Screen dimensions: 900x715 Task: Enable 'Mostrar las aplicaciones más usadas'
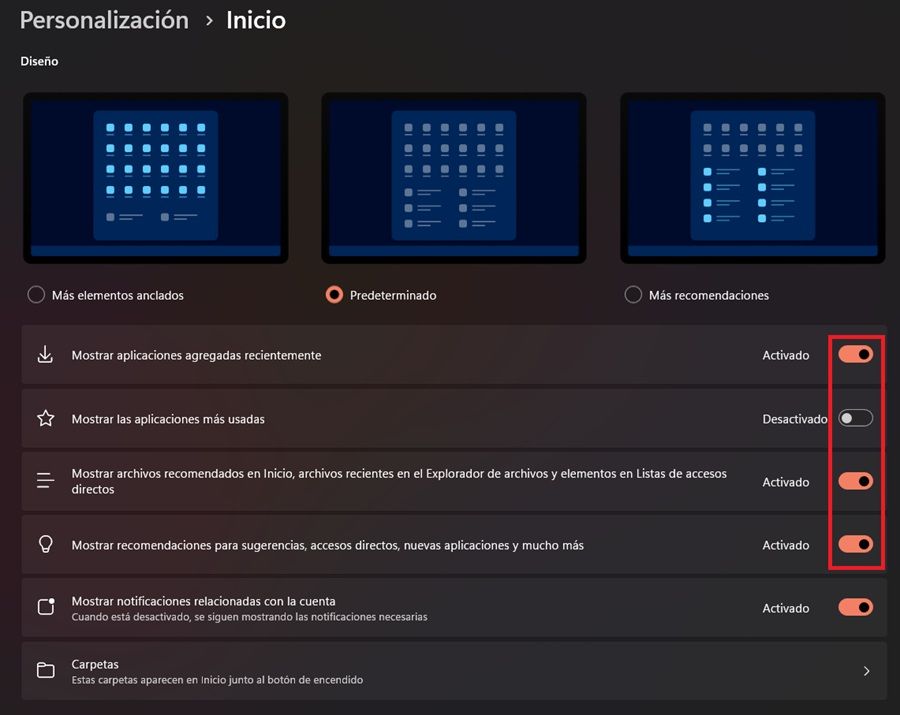coord(855,418)
